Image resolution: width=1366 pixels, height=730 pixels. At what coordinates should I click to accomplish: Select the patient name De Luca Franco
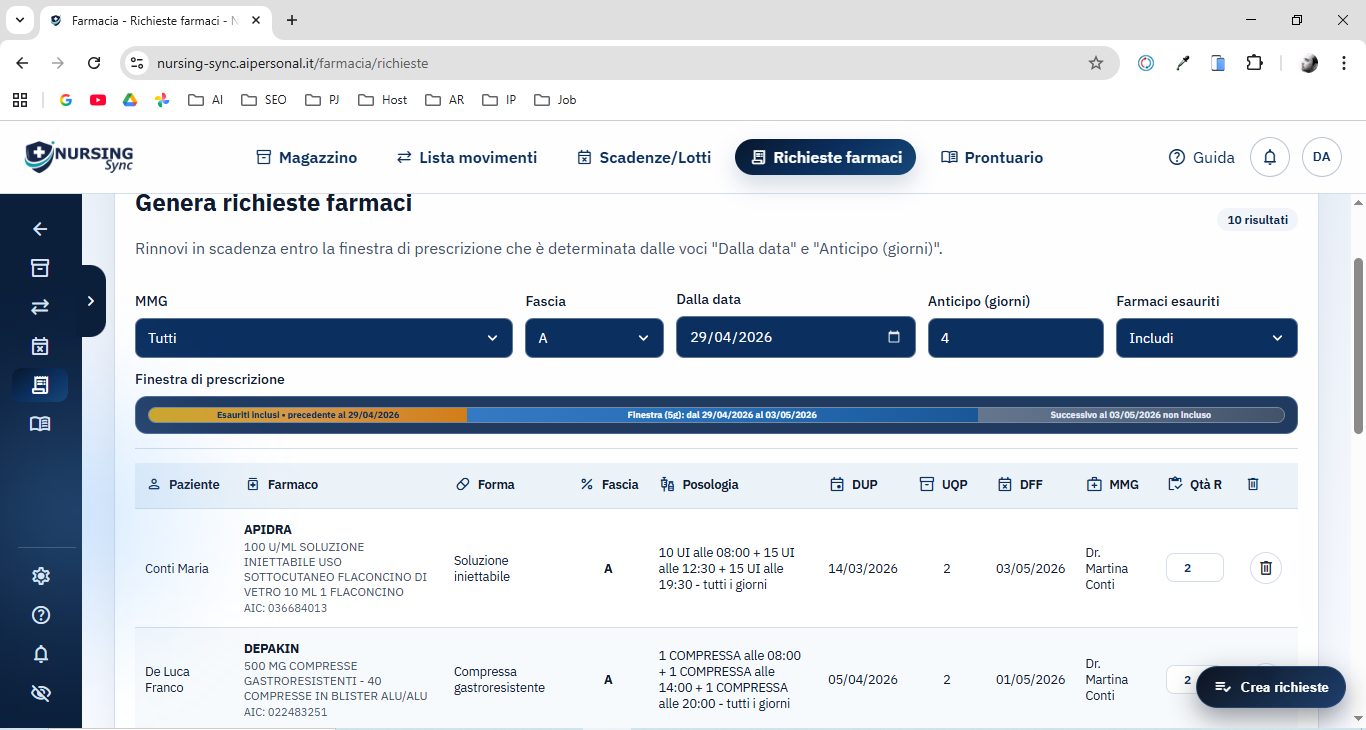[167, 680]
